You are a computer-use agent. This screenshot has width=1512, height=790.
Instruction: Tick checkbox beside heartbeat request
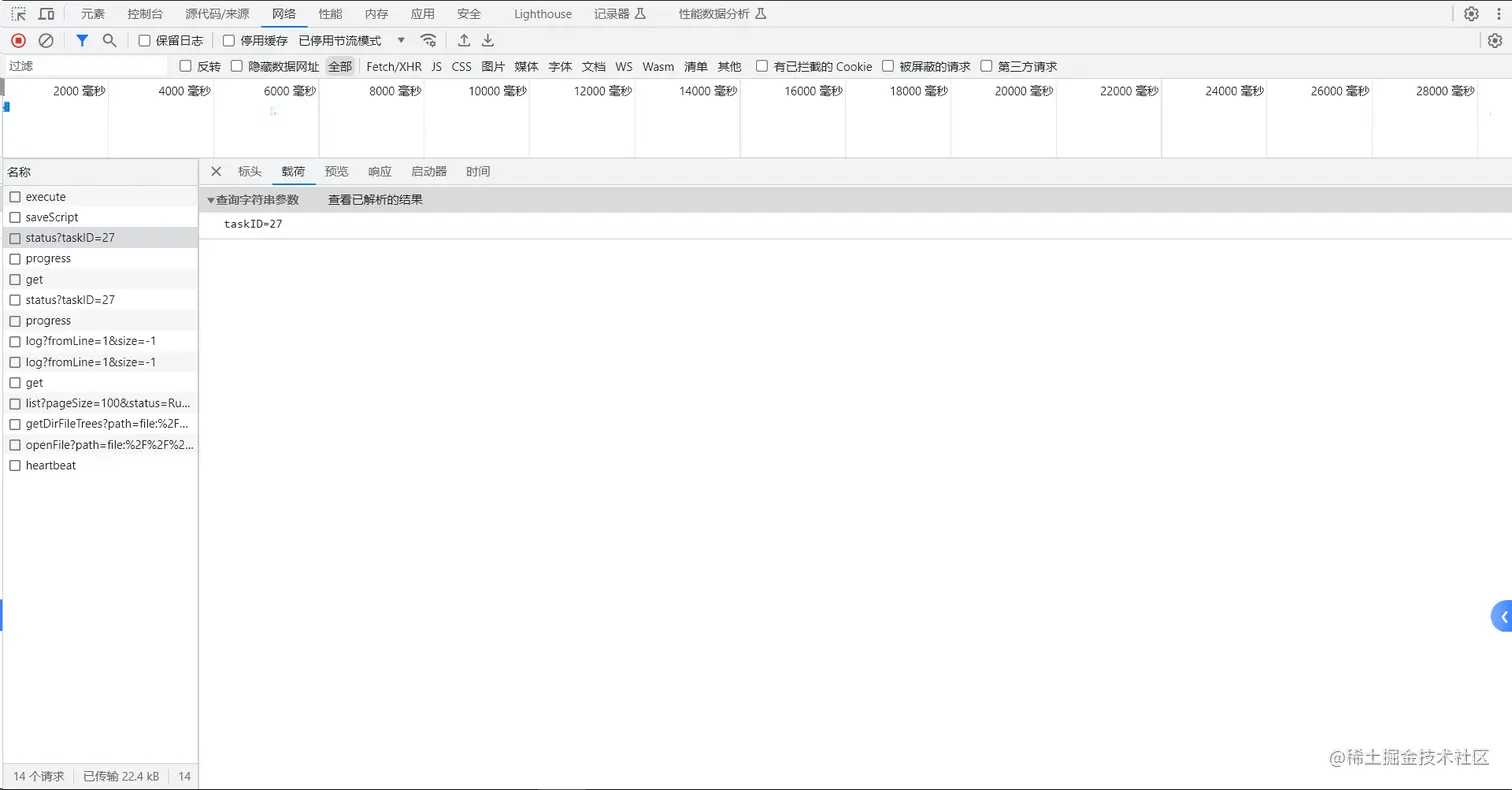(x=15, y=465)
